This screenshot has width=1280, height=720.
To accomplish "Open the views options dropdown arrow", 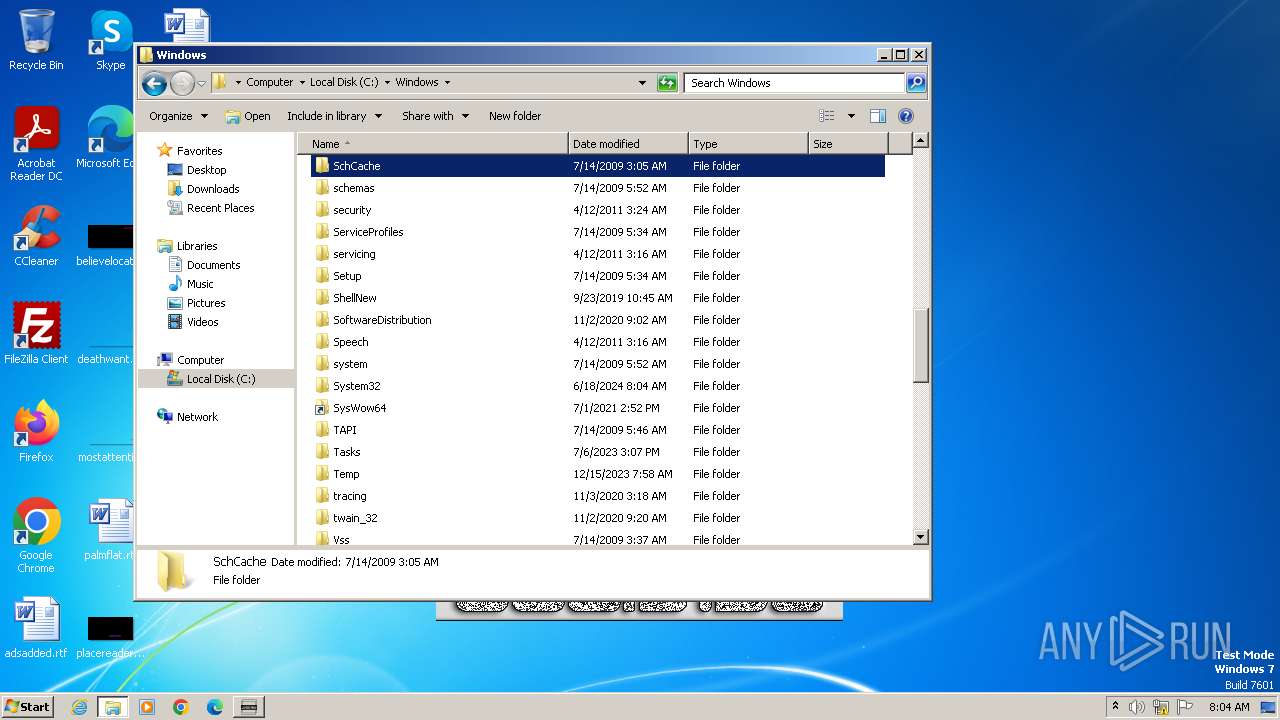I will click(x=851, y=116).
